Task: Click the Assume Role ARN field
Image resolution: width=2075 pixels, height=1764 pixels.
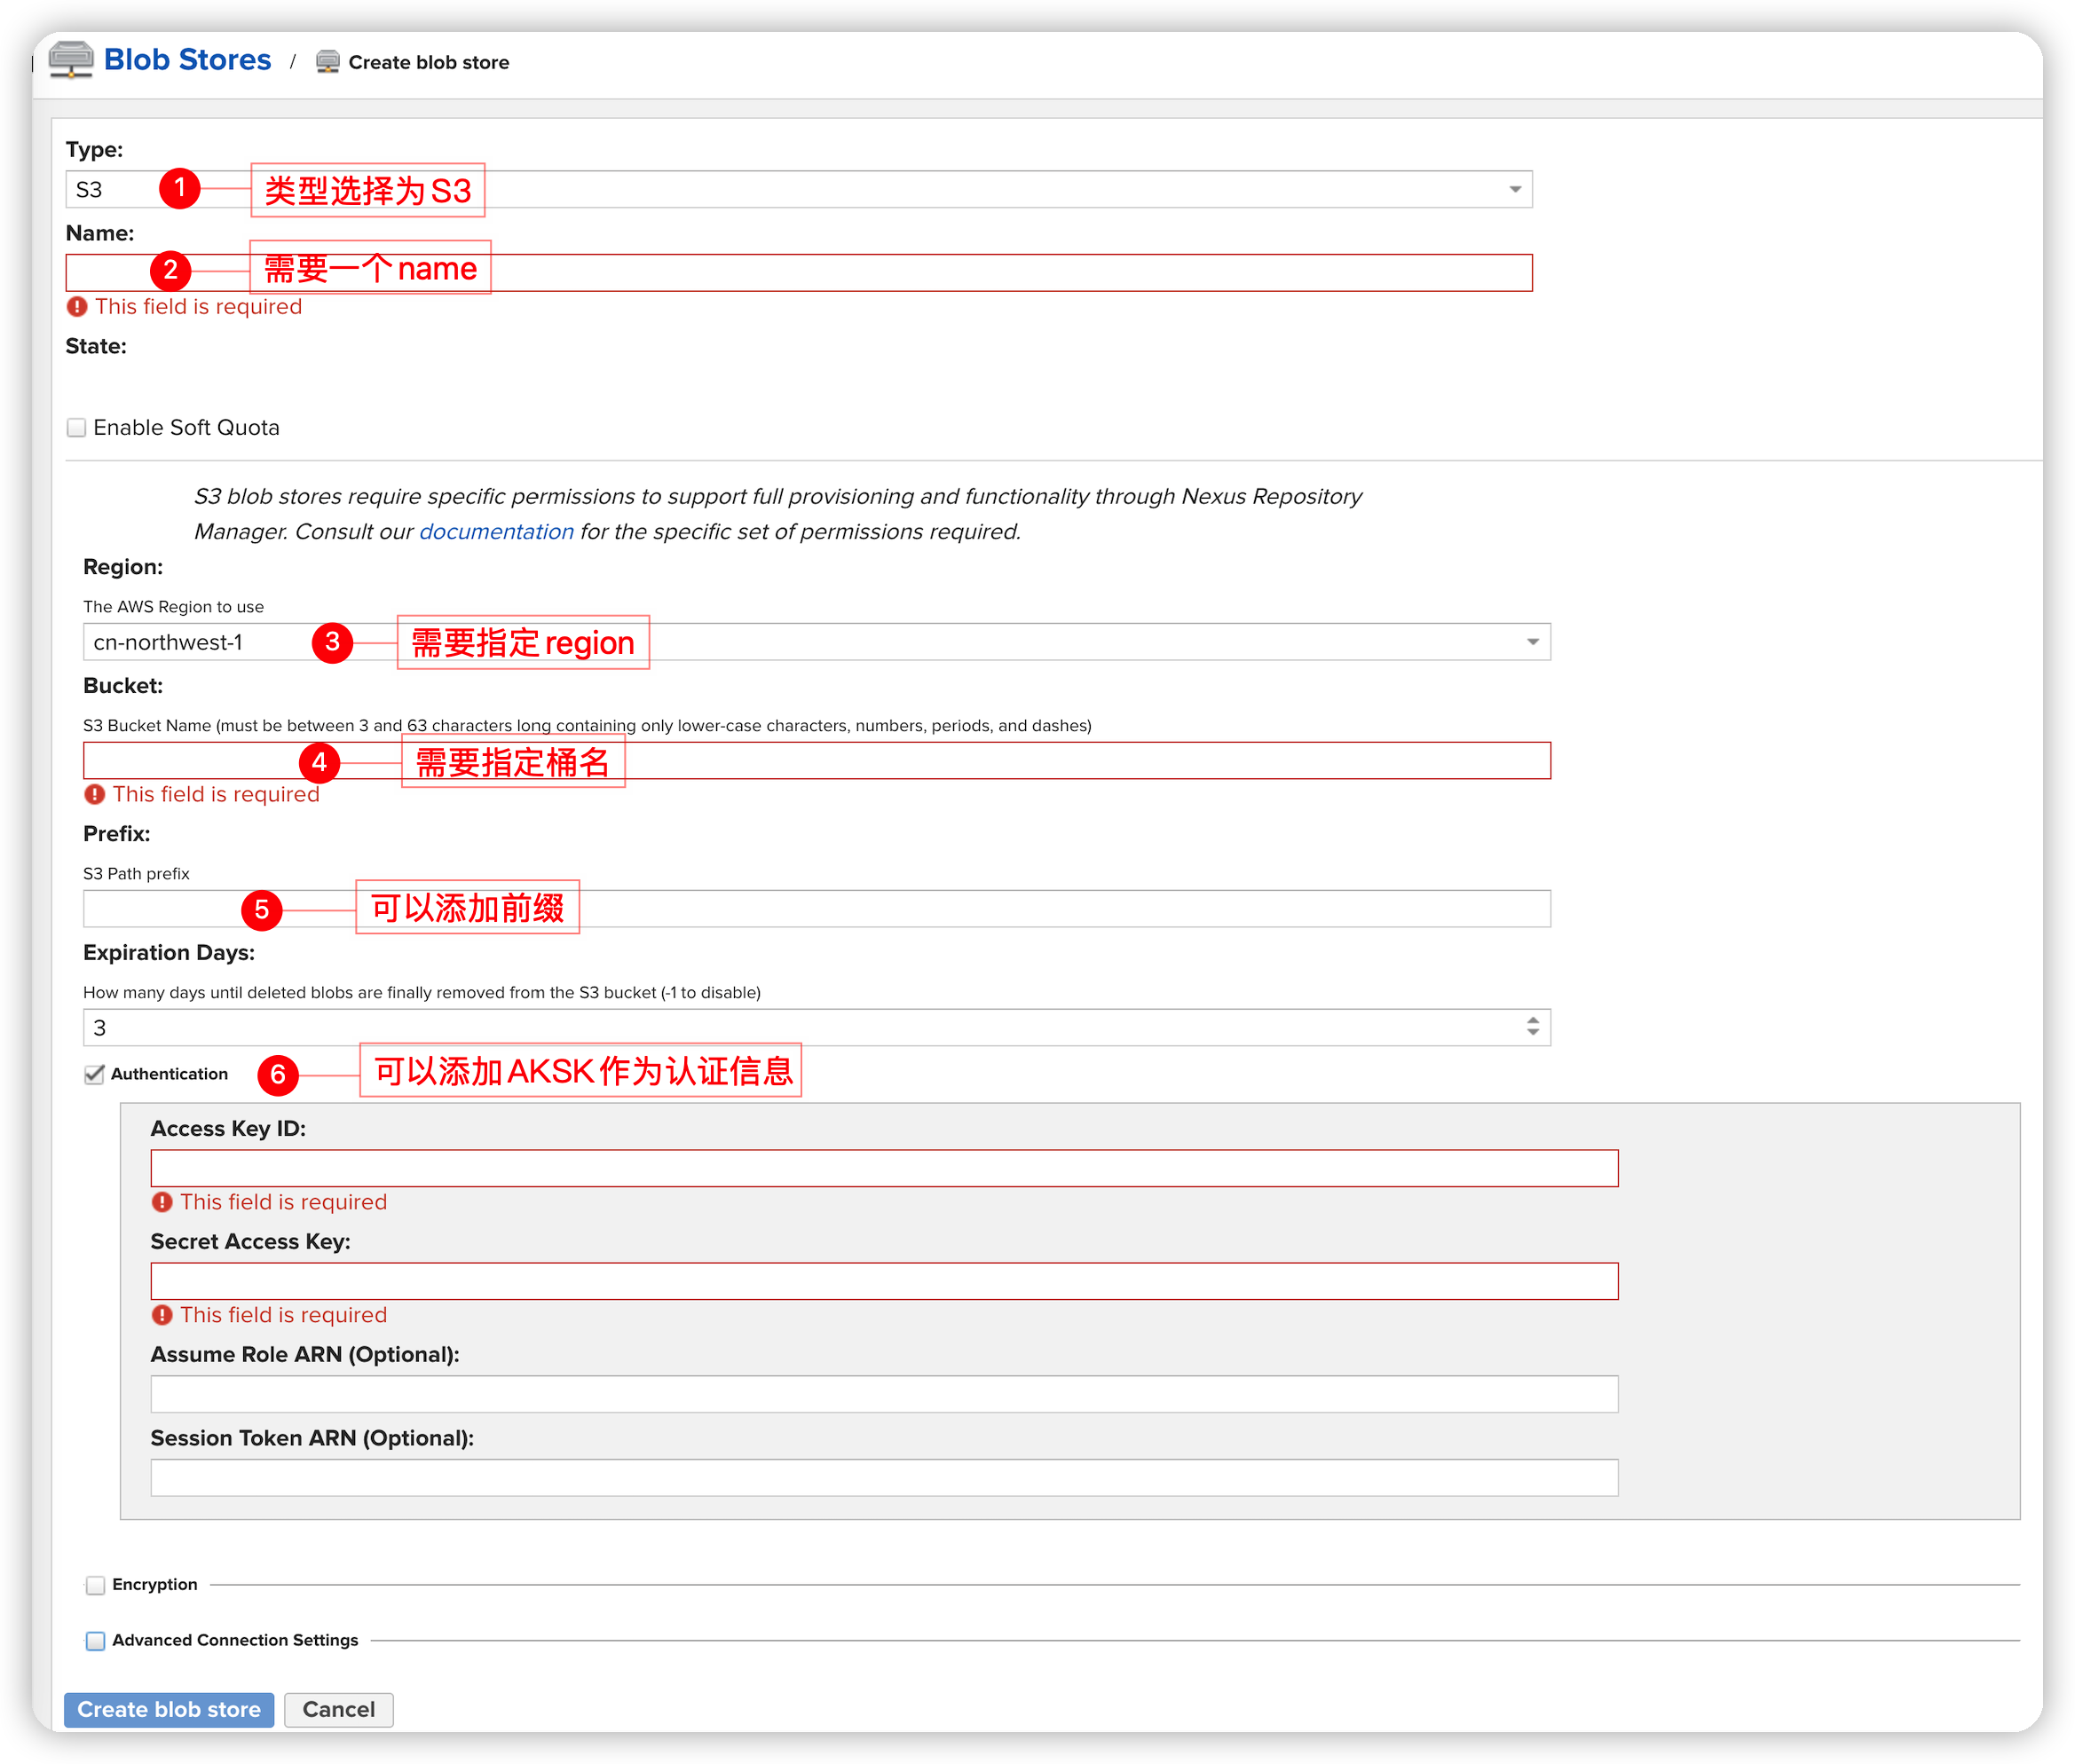Action: click(x=884, y=1393)
